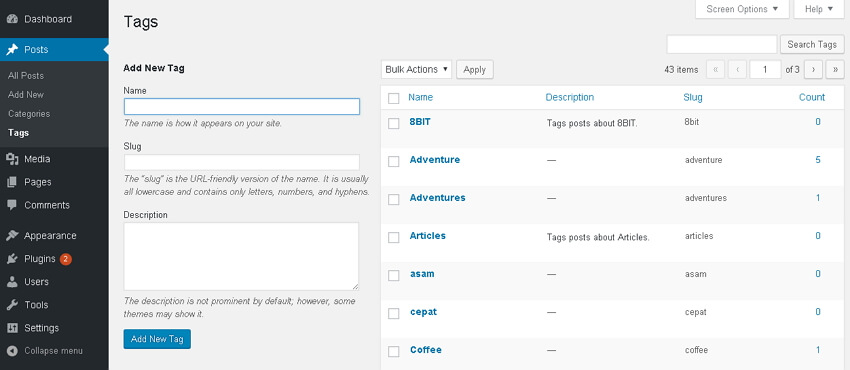The width and height of the screenshot is (850, 370).
Task: Click the Settings sliders icon
Action: click(12, 328)
